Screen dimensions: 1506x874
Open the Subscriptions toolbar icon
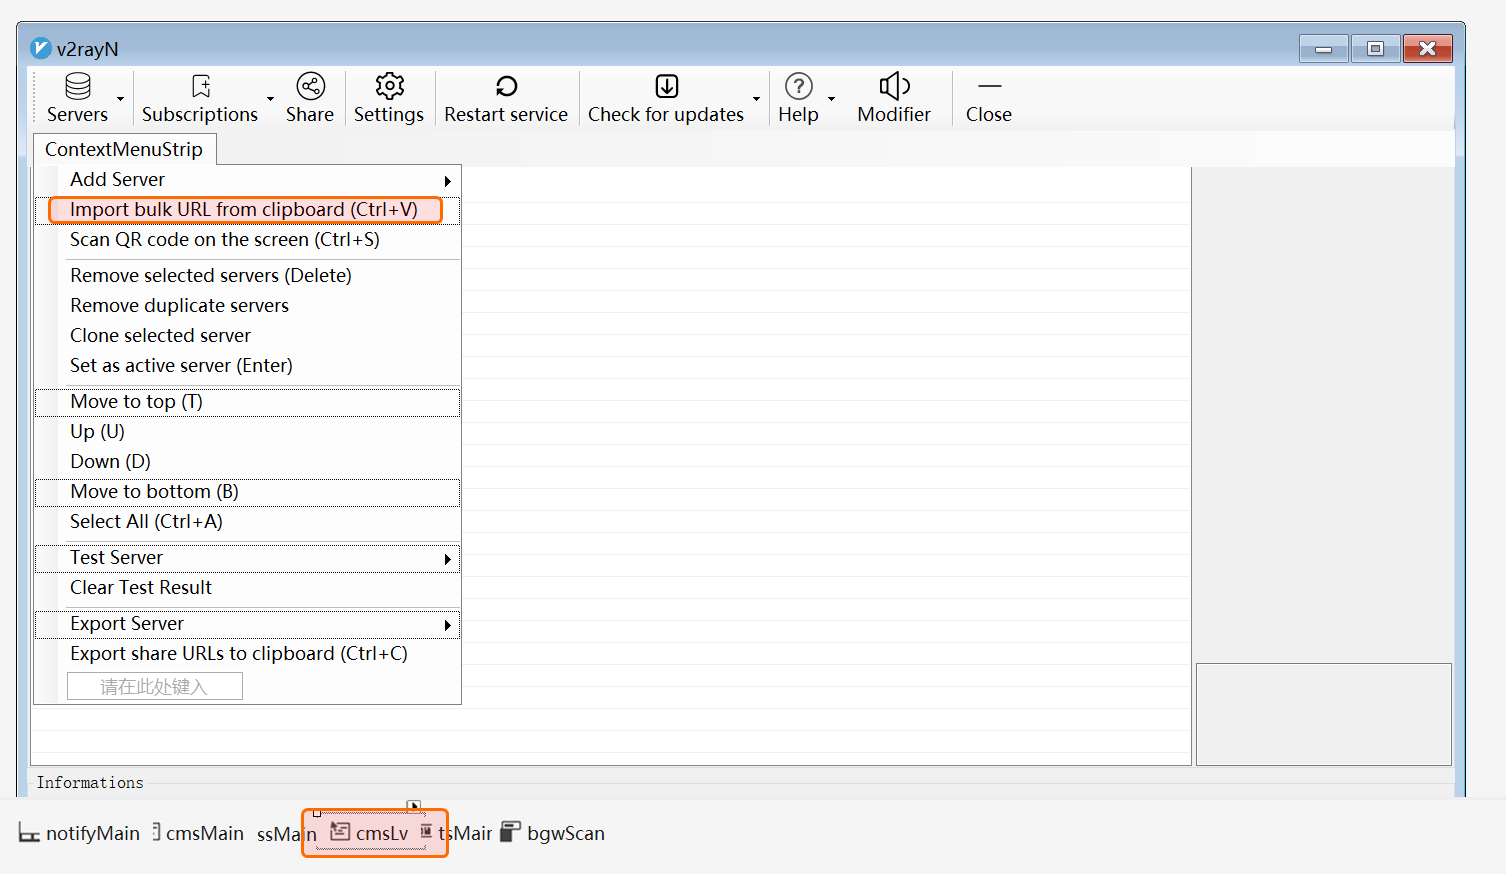click(x=201, y=86)
